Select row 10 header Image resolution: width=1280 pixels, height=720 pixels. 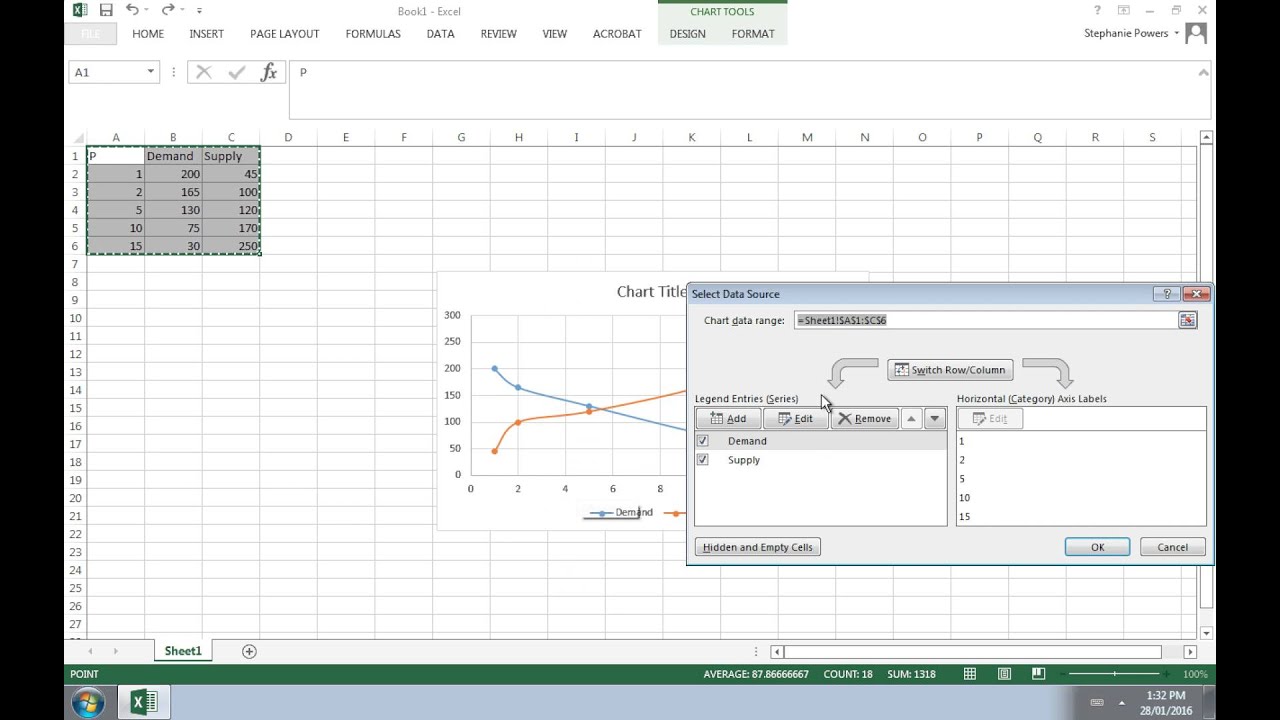click(75, 318)
